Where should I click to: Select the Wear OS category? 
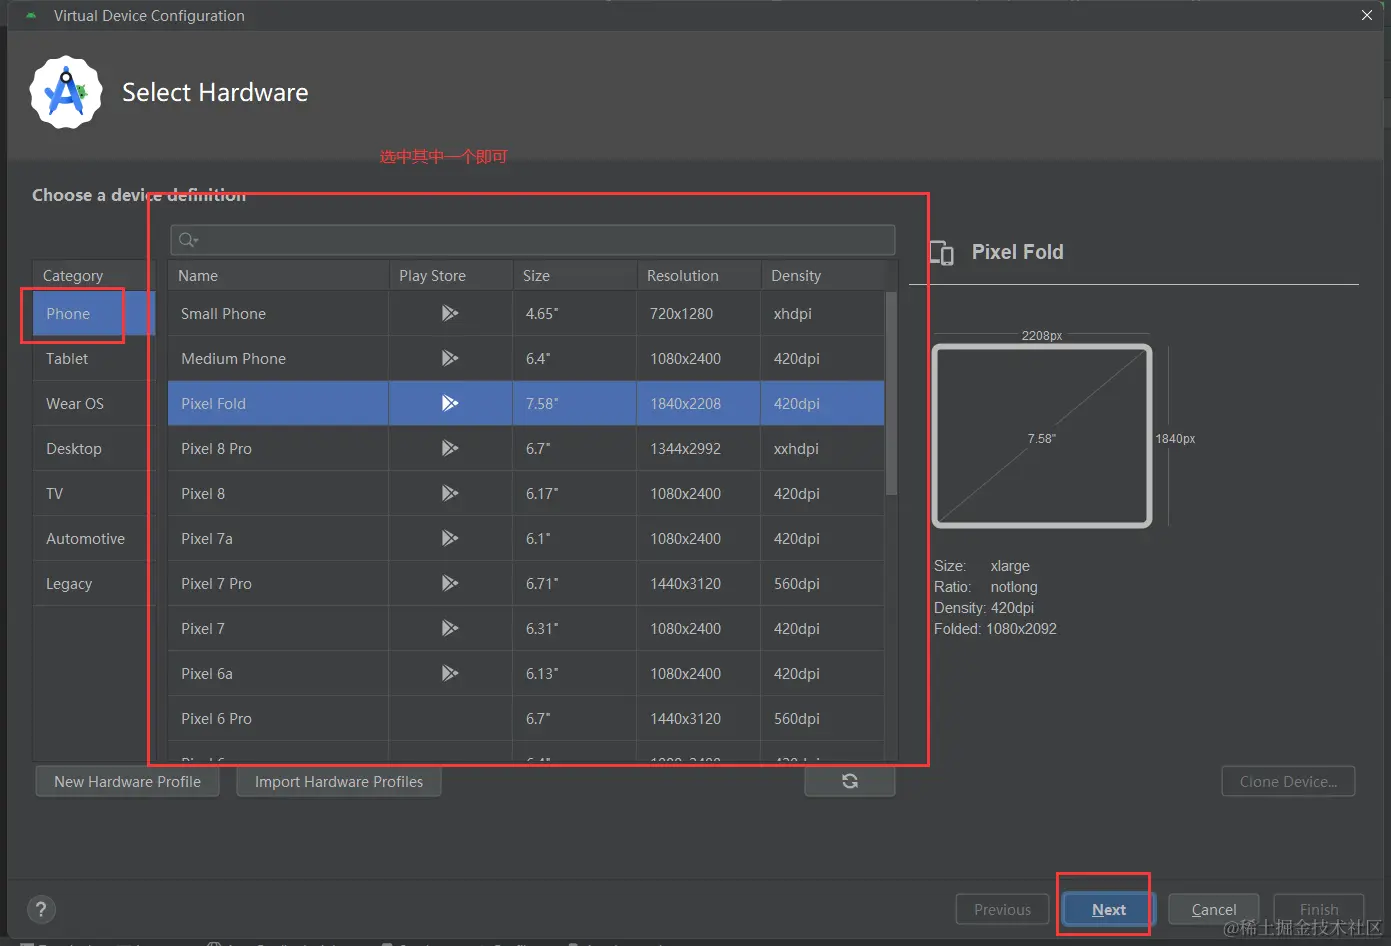tap(94, 403)
